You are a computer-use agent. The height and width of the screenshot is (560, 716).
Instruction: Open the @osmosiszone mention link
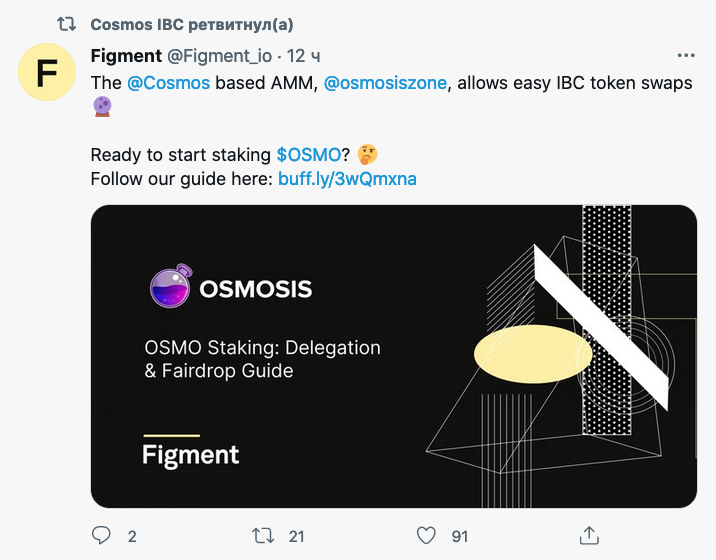click(385, 83)
